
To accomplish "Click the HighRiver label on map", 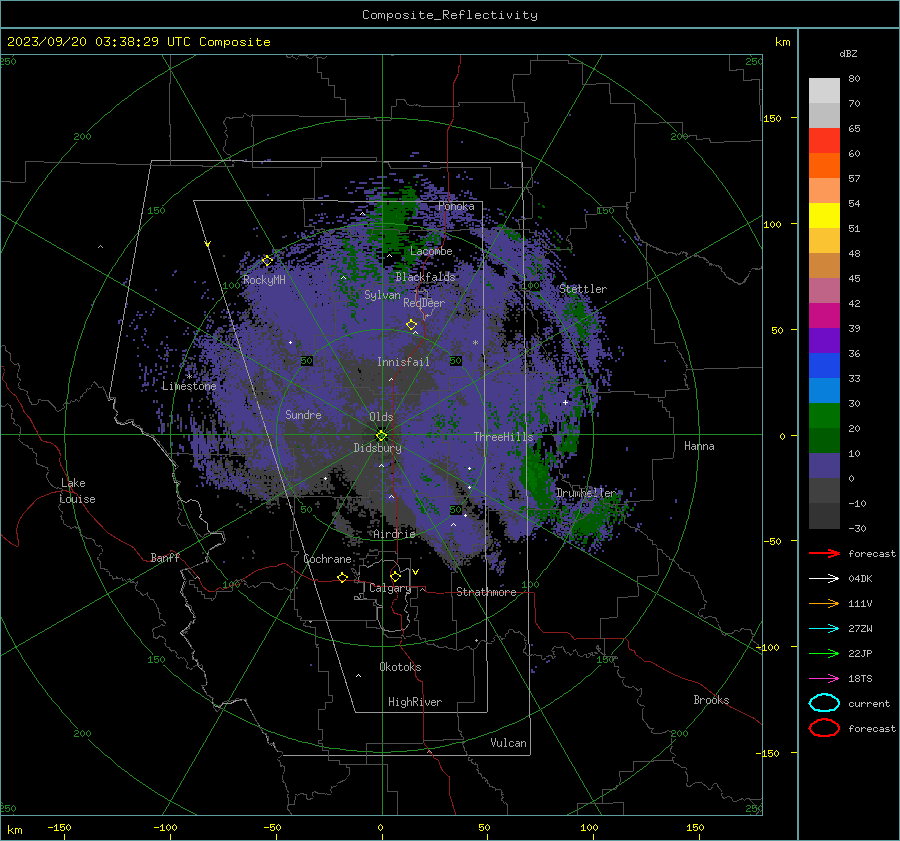I will pyautogui.click(x=415, y=702).
